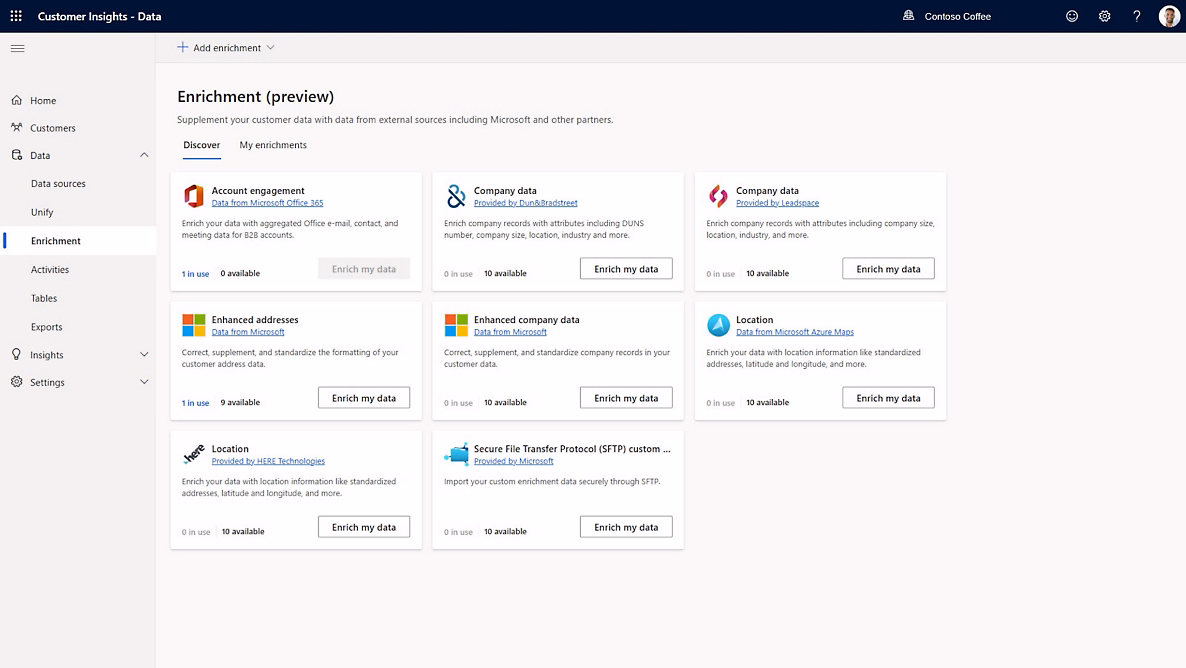Viewport: 1186px width, 668px height.
Task: Click Enrich my data for Enhanced addresses
Action: [x=364, y=398]
